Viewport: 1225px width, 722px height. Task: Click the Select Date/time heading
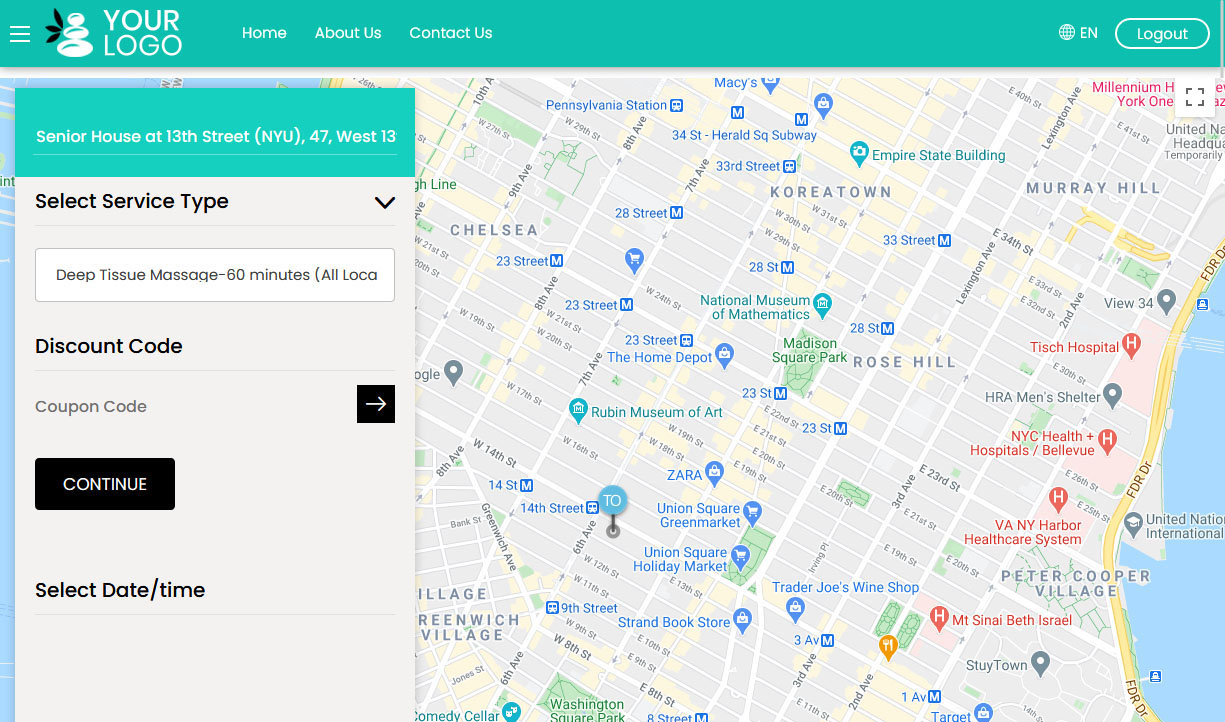[120, 590]
